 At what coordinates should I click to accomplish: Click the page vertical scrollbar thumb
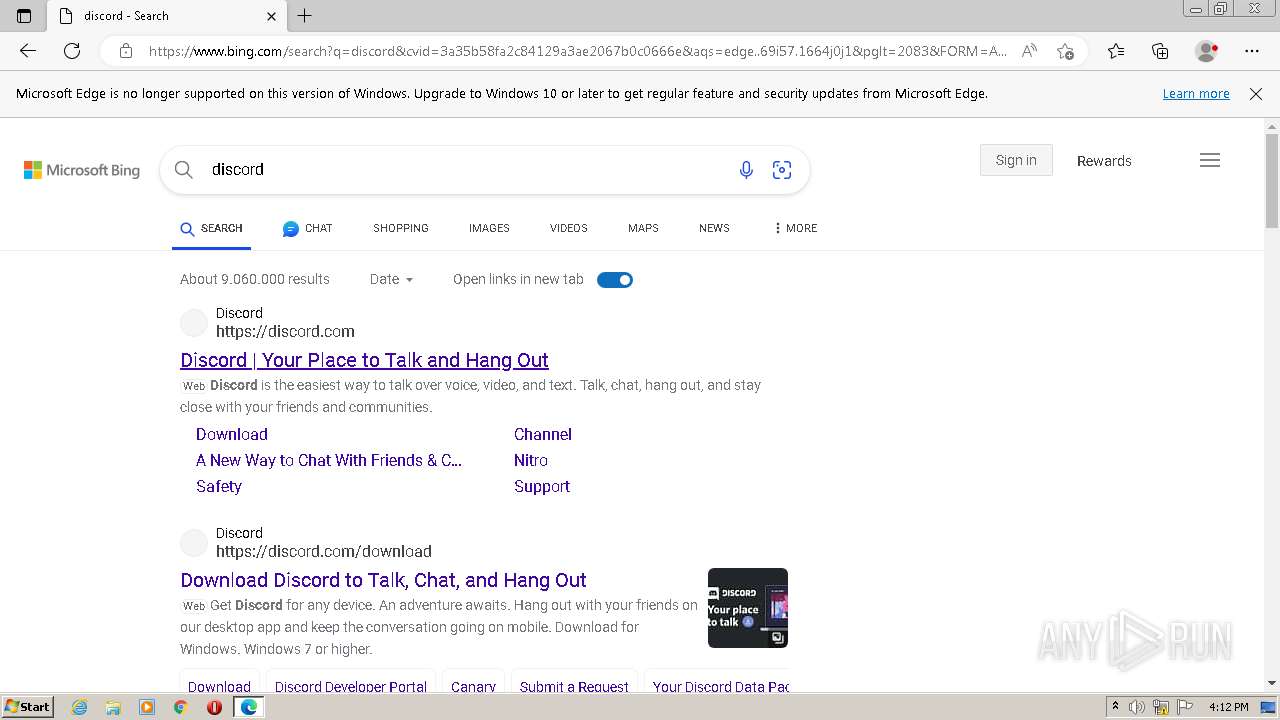(1272, 180)
